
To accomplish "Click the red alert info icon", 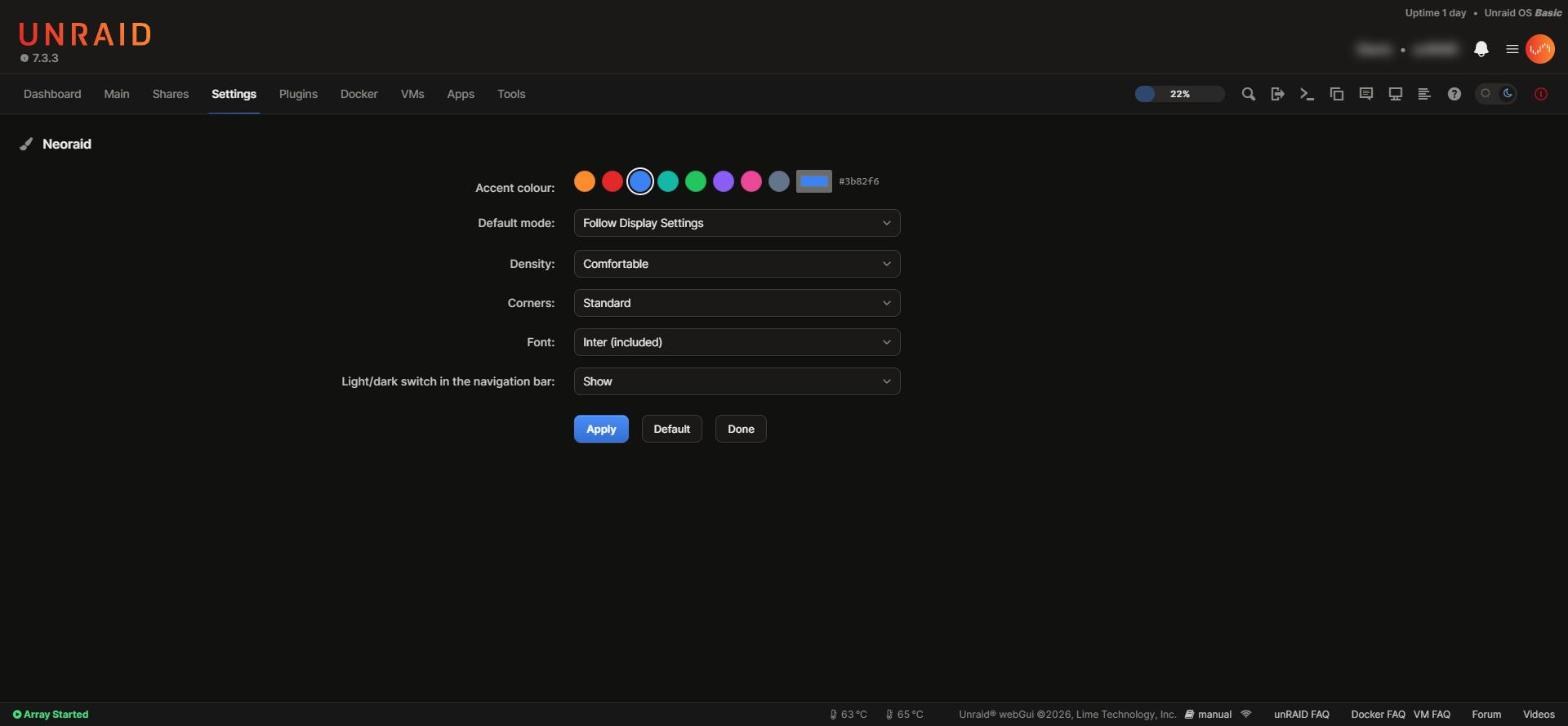I will pyautogui.click(x=1541, y=94).
